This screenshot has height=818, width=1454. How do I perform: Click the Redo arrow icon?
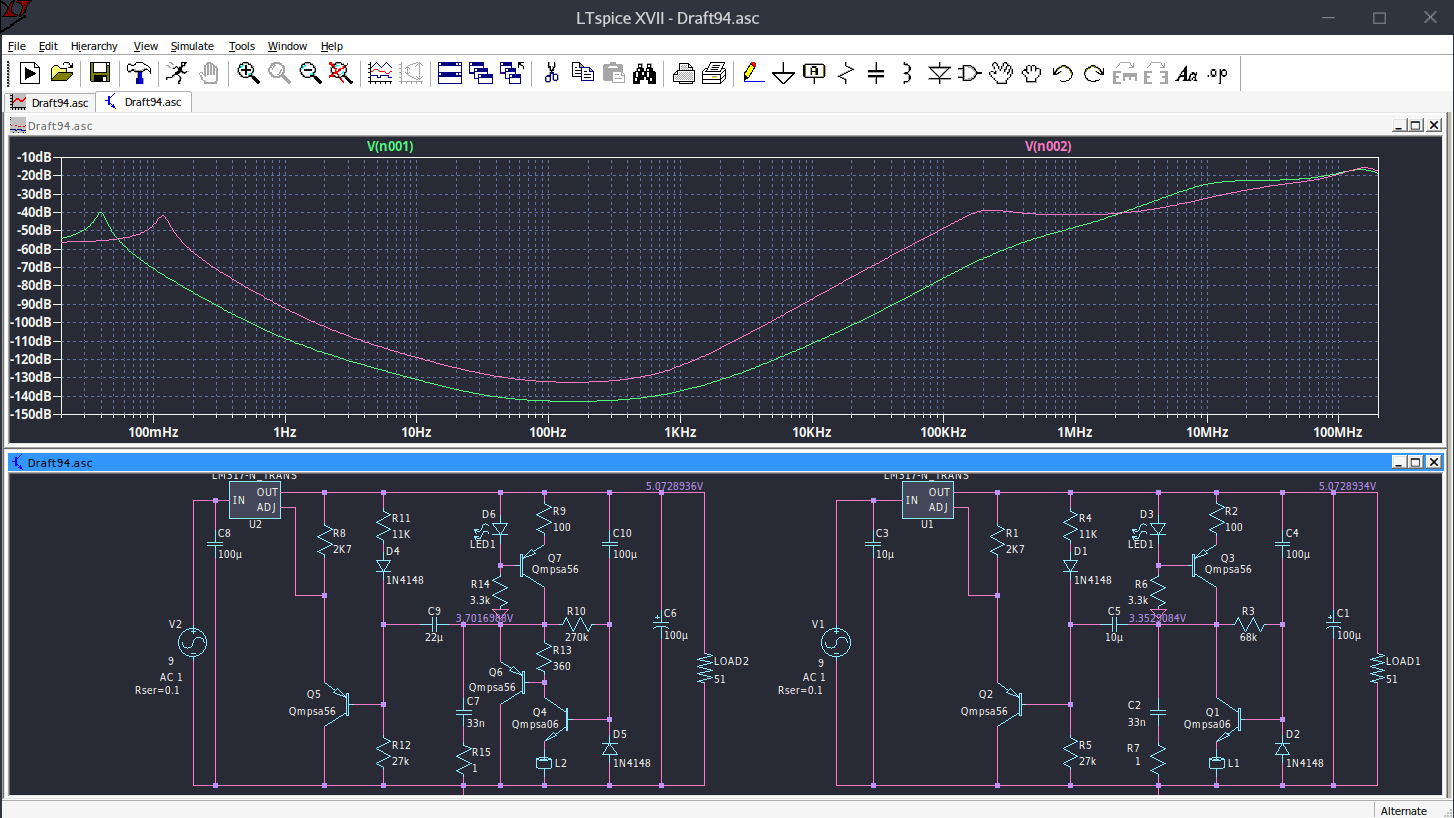tap(1094, 73)
